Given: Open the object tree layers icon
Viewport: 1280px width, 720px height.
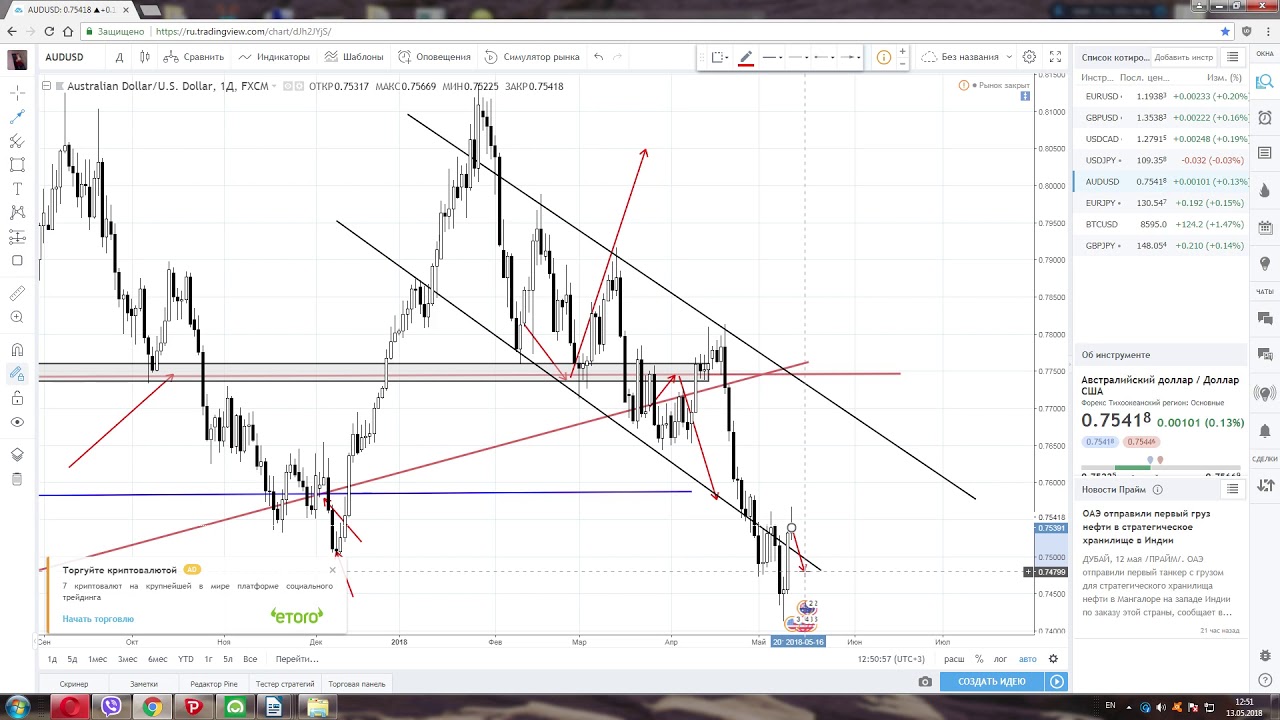Looking at the screenshot, I should [17, 455].
